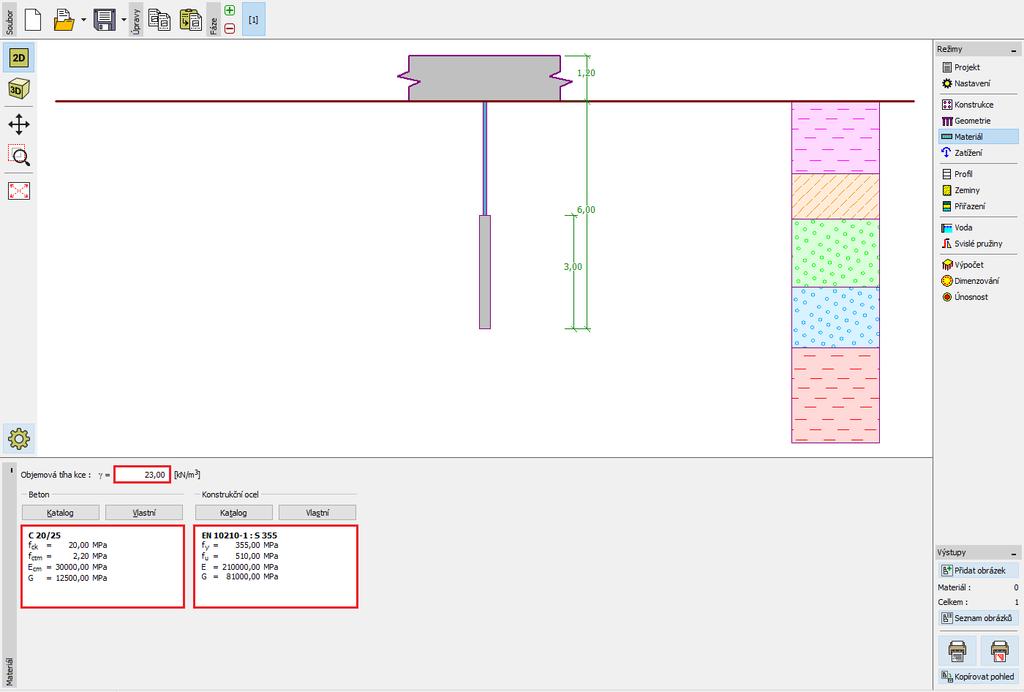This screenshot has height=692, width=1024.
Task: Open Beton Katalog button
Action: [x=61, y=512]
